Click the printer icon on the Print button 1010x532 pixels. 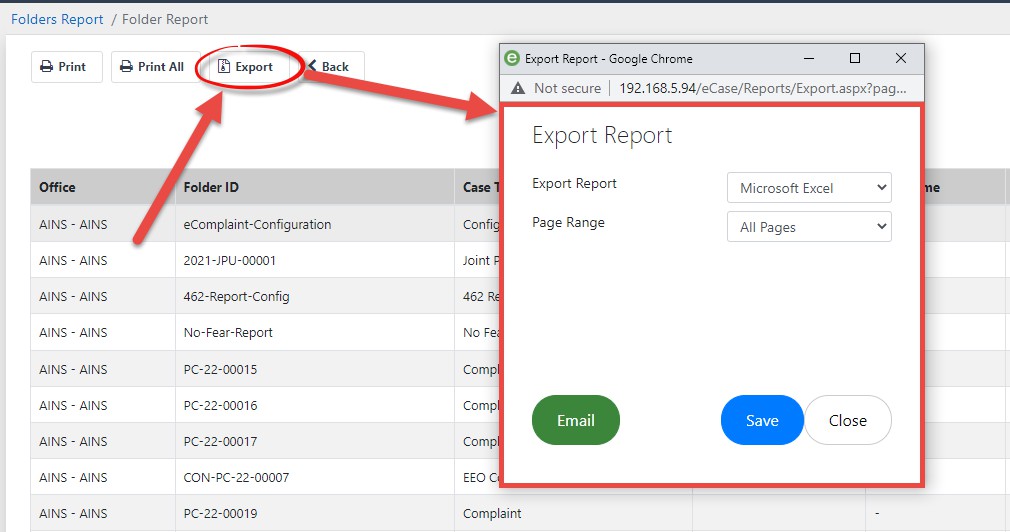click(46, 66)
